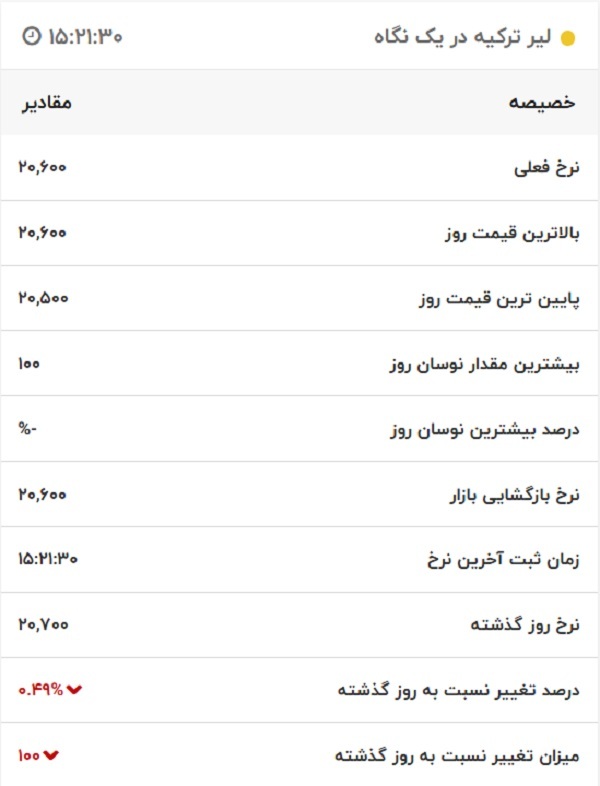Click the خصیصه column header
The width and height of the screenshot is (600, 786).
tap(543, 103)
